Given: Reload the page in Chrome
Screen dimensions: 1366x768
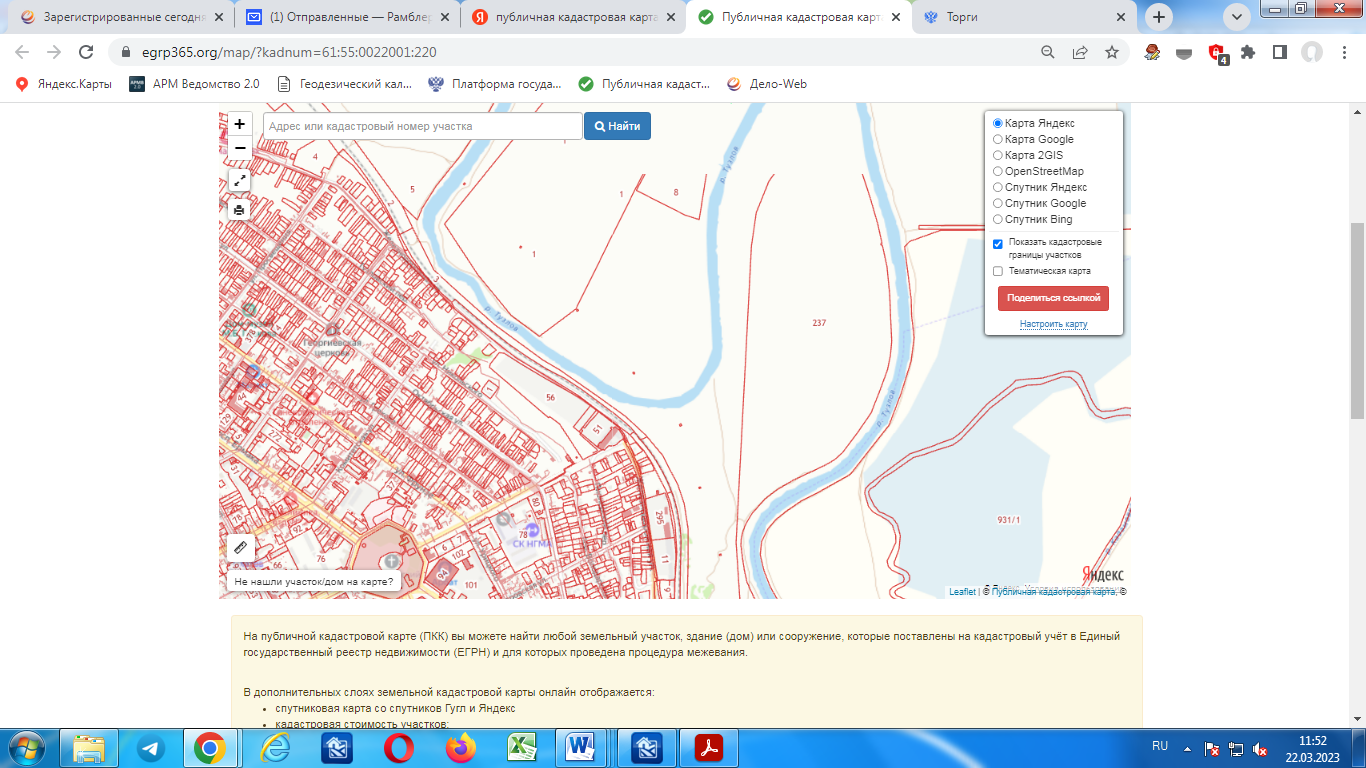Looking at the screenshot, I should [86, 52].
